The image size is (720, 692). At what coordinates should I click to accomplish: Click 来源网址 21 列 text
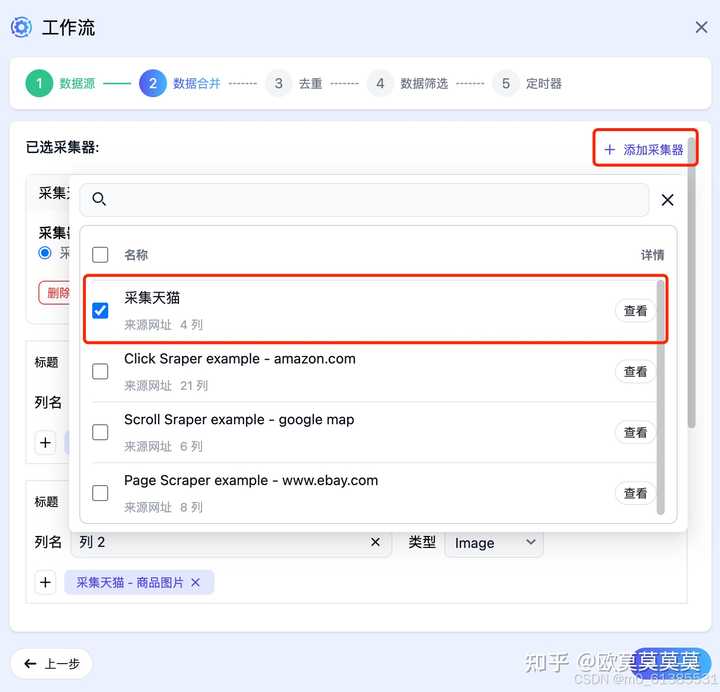[166, 386]
